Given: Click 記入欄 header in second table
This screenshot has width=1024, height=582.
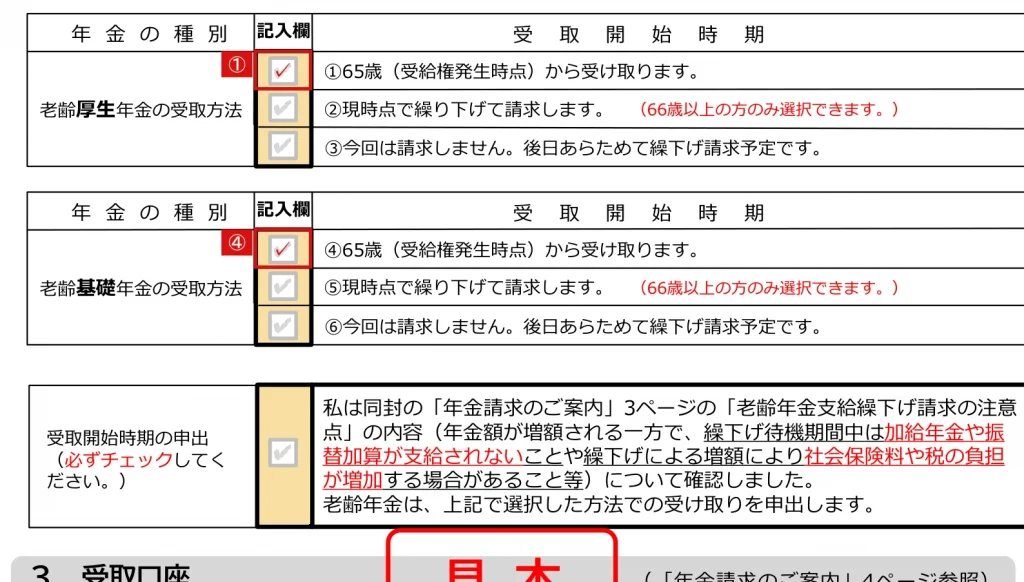Looking at the screenshot, I should coord(283,209).
